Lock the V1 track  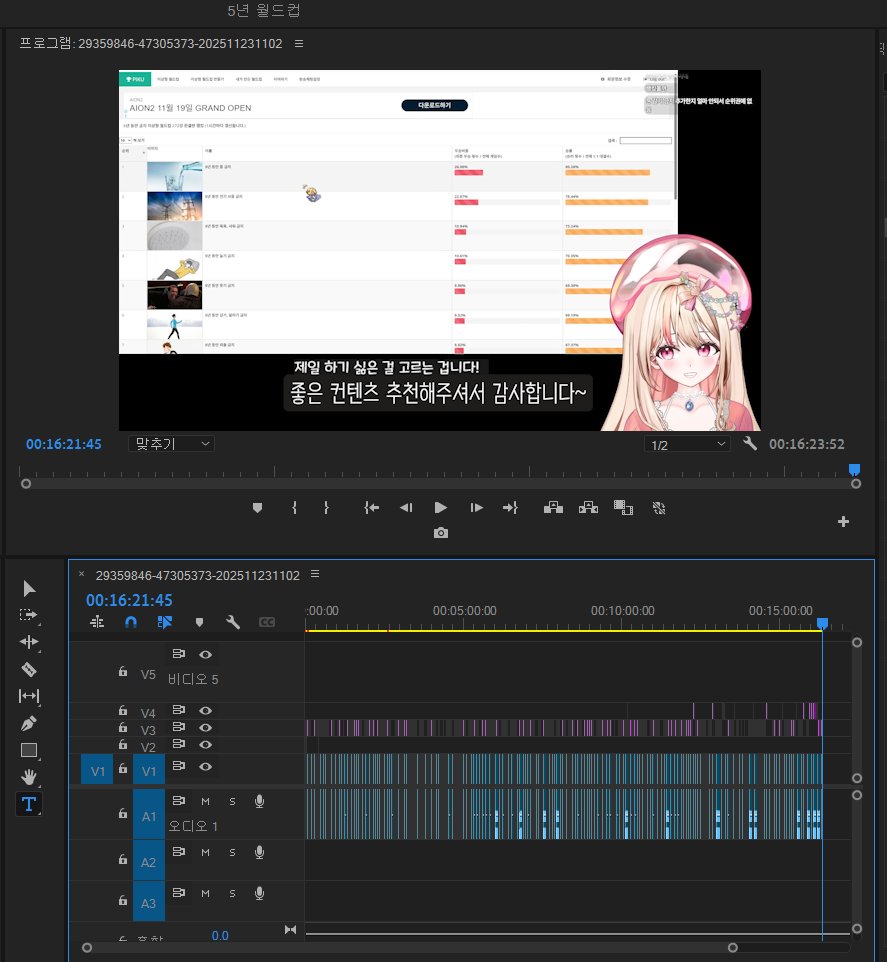click(x=123, y=768)
